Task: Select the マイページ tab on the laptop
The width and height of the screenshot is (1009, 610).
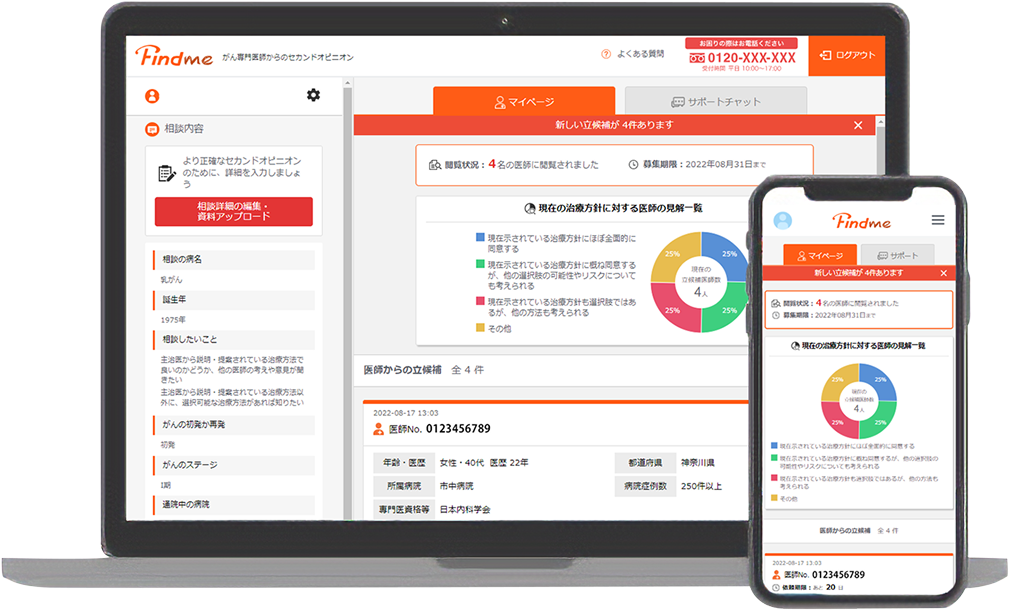Action: [x=524, y=102]
